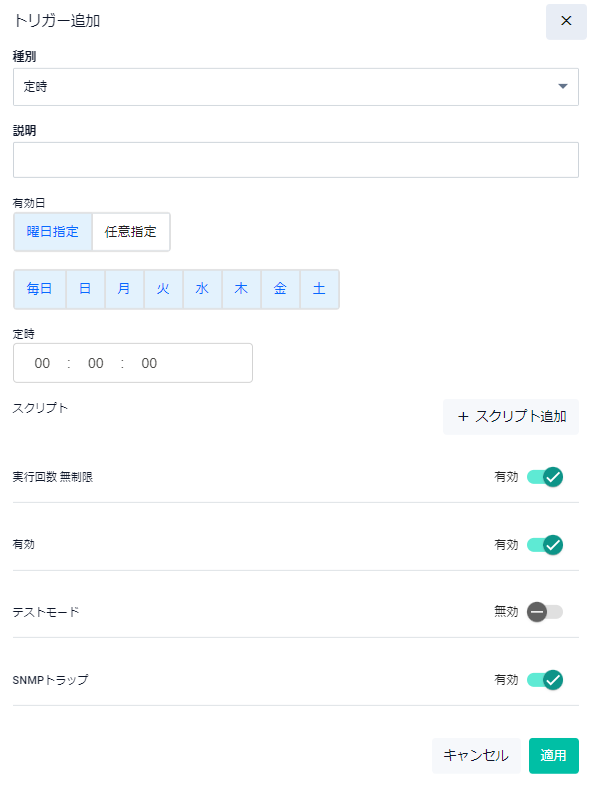Toggle the 木 Thursday button
Image resolution: width=592 pixels, height=786 pixels.
coord(241,289)
